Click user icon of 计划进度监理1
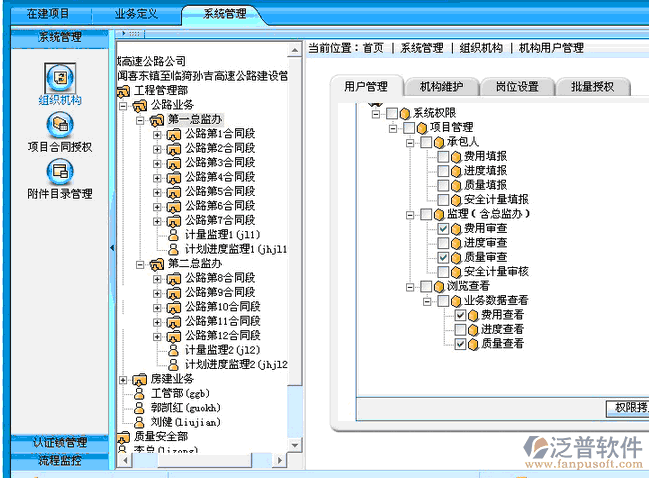 174,249
